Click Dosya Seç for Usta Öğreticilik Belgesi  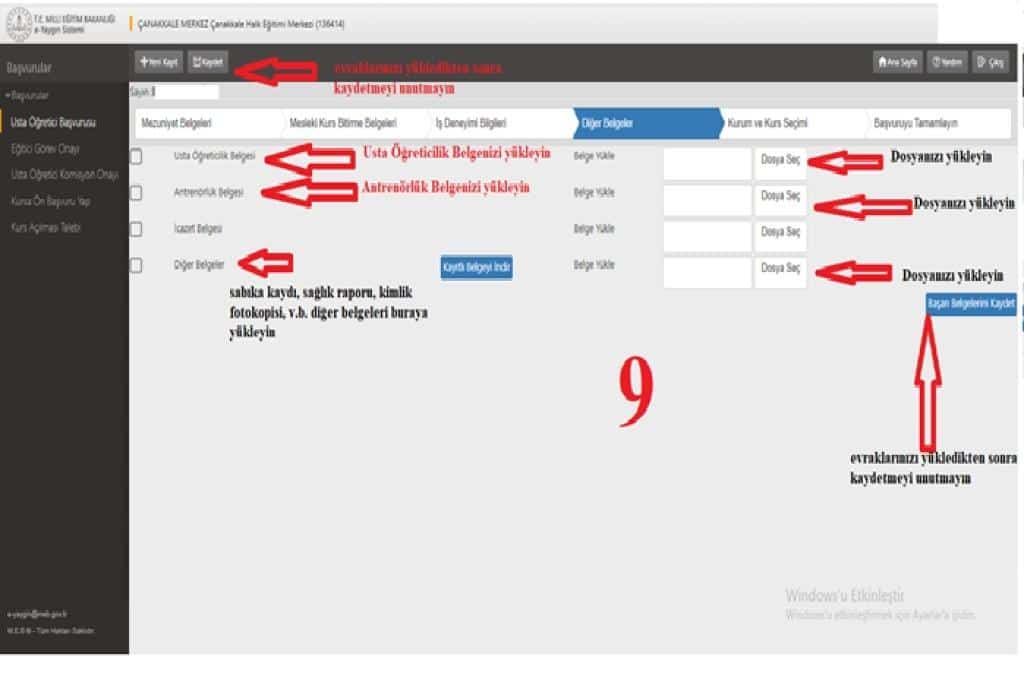pyautogui.click(x=780, y=160)
